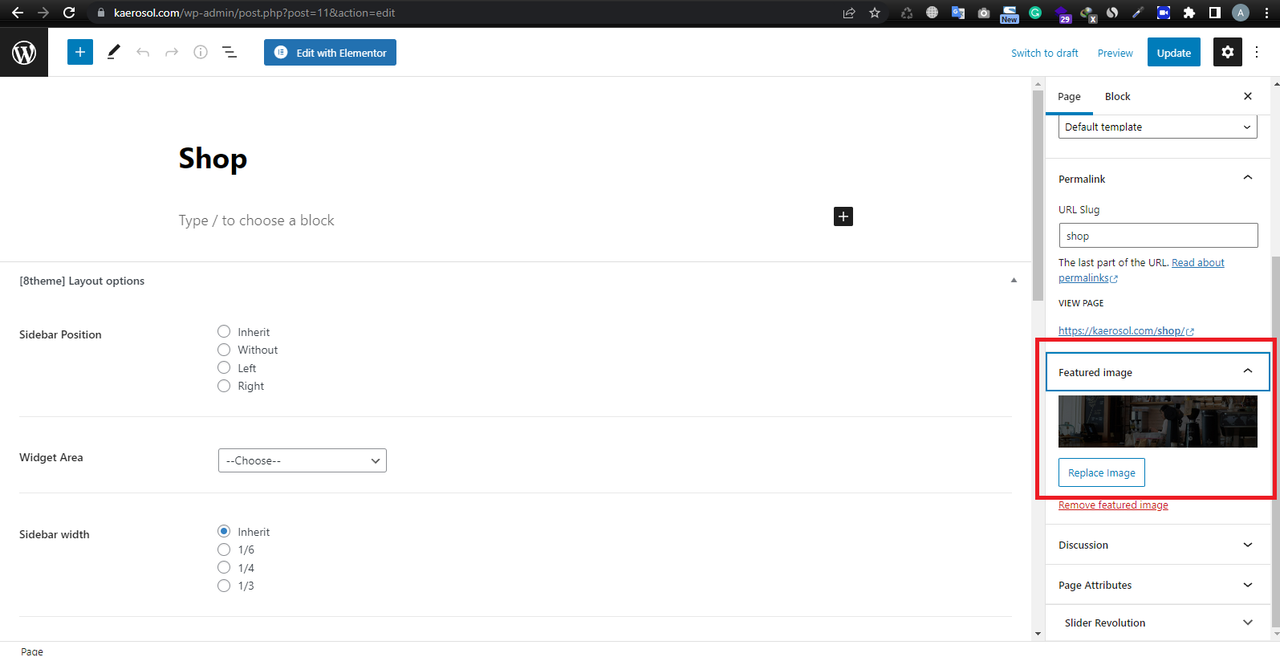The image size is (1280, 656).
Task: Open the three-dot Options menu in editor
Action: (x=1259, y=53)
